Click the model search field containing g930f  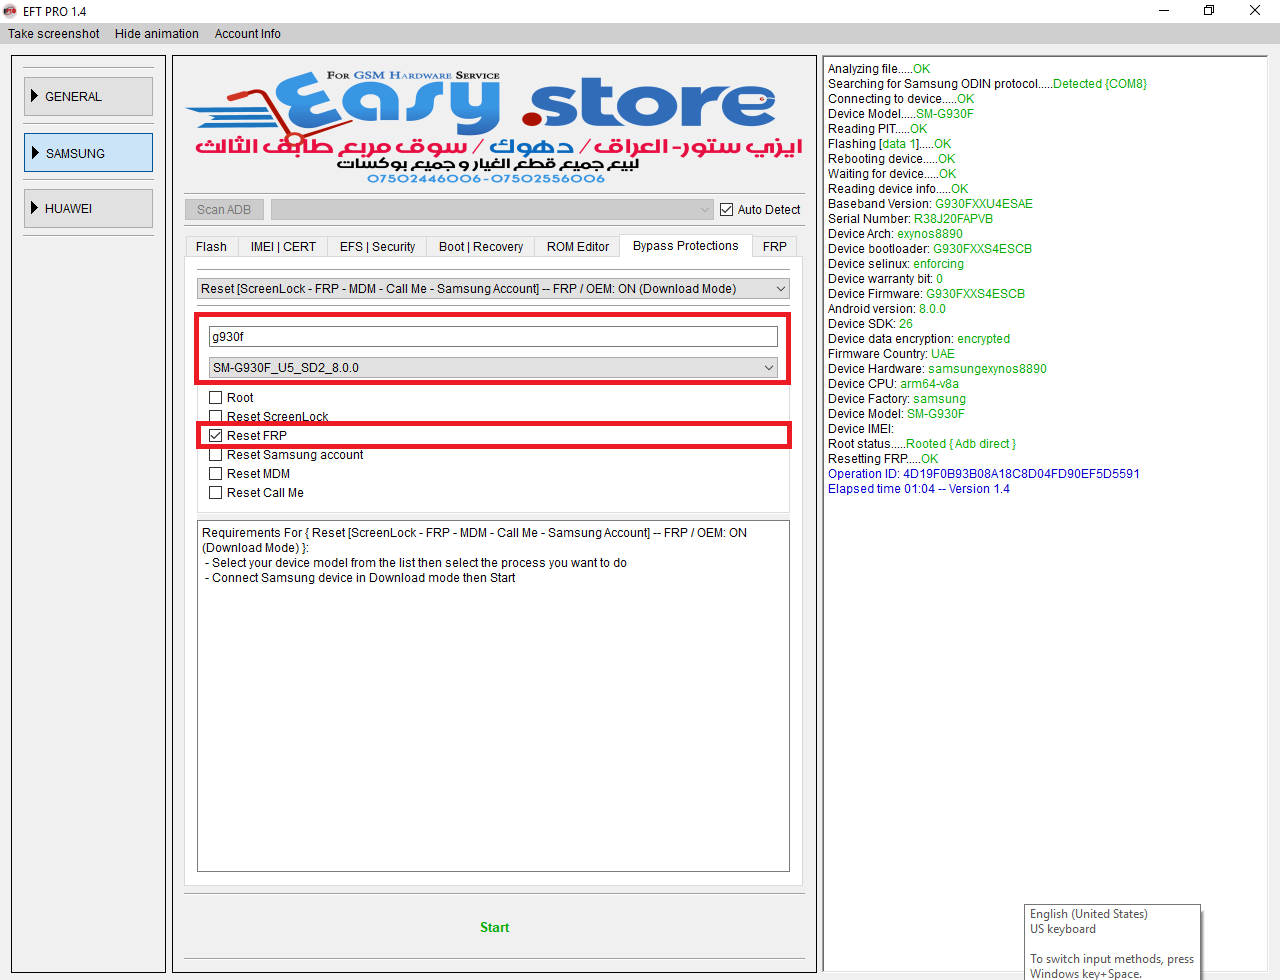[x=493, y=337]
